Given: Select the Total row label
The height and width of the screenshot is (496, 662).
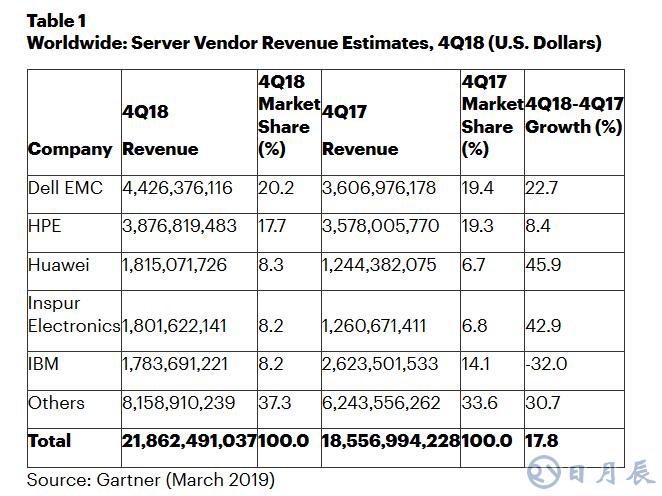Looking at the screenshot, I should pos(50,441).
